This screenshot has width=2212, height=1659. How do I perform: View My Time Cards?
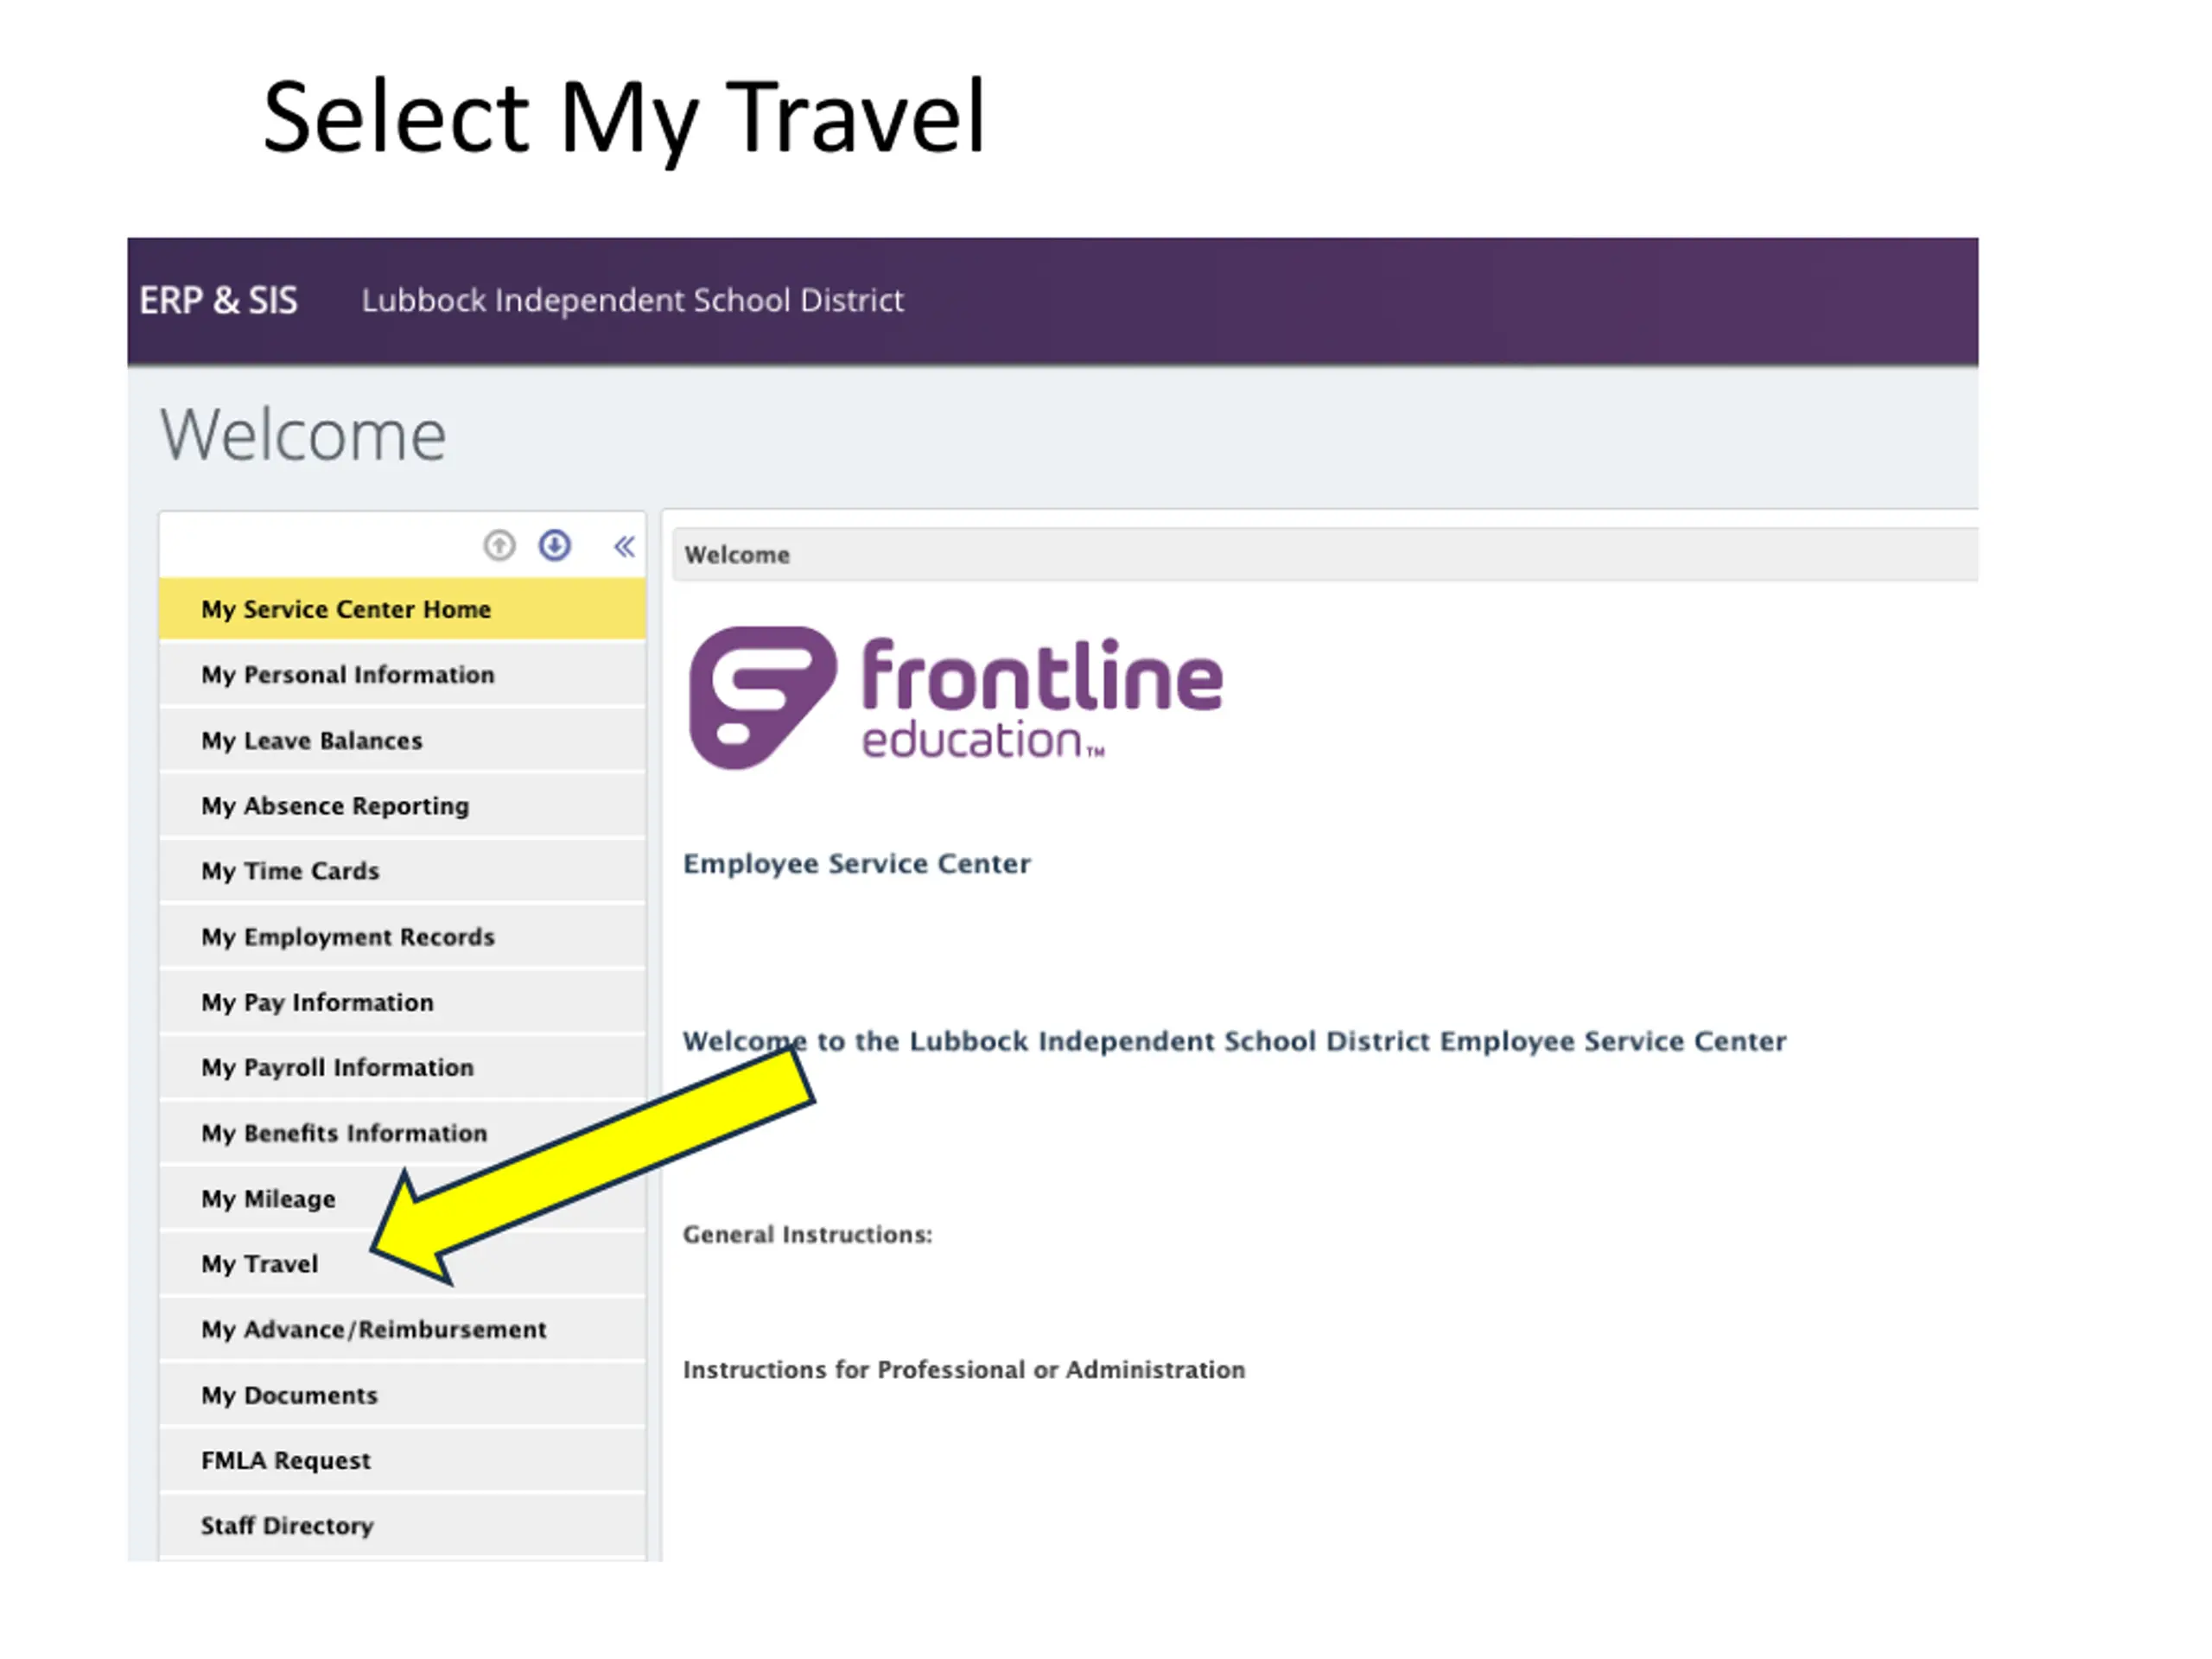click(x=402, y=871)
